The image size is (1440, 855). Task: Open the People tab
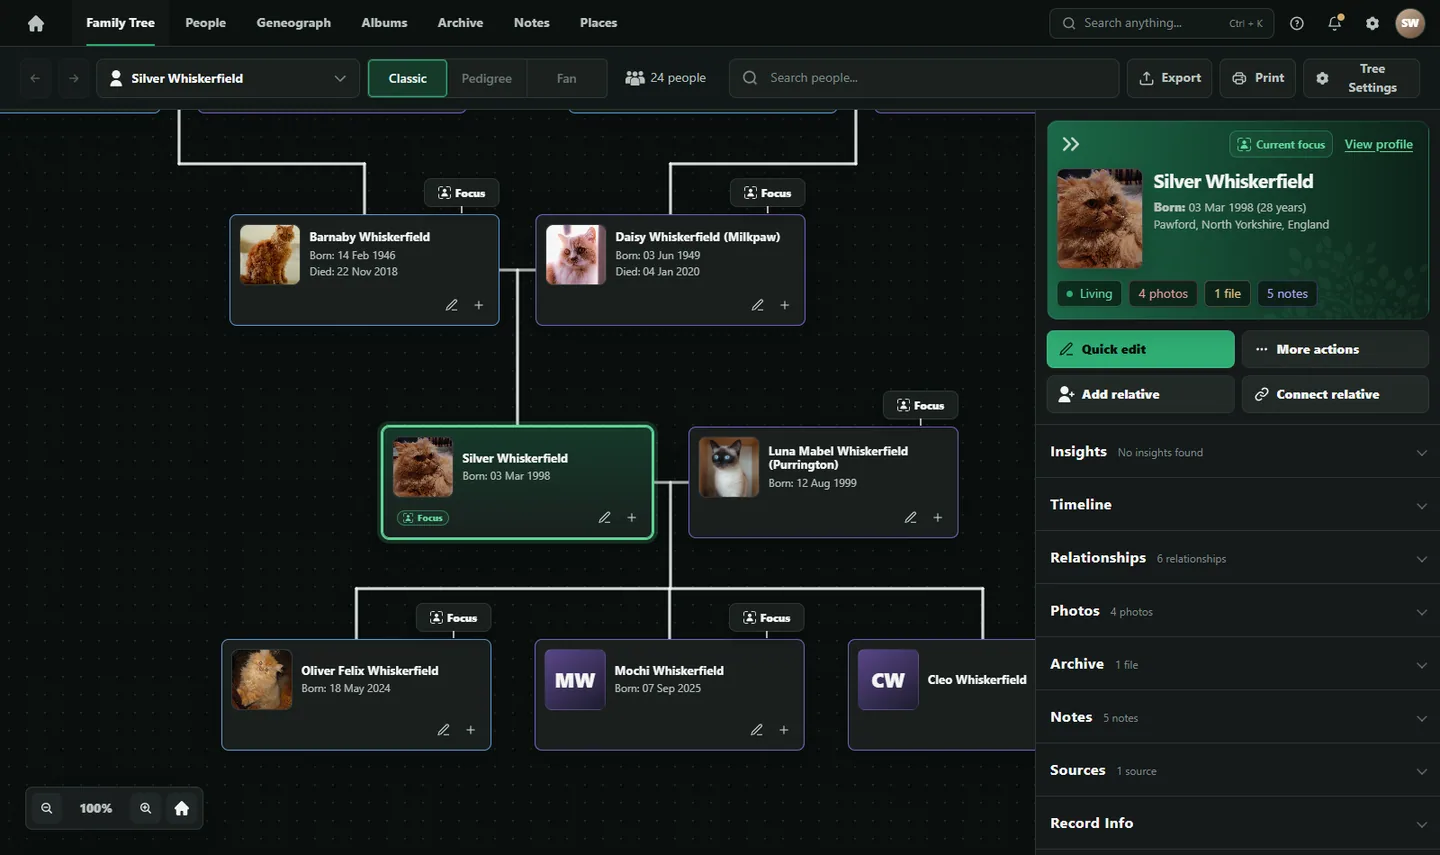tap(206, 23)
